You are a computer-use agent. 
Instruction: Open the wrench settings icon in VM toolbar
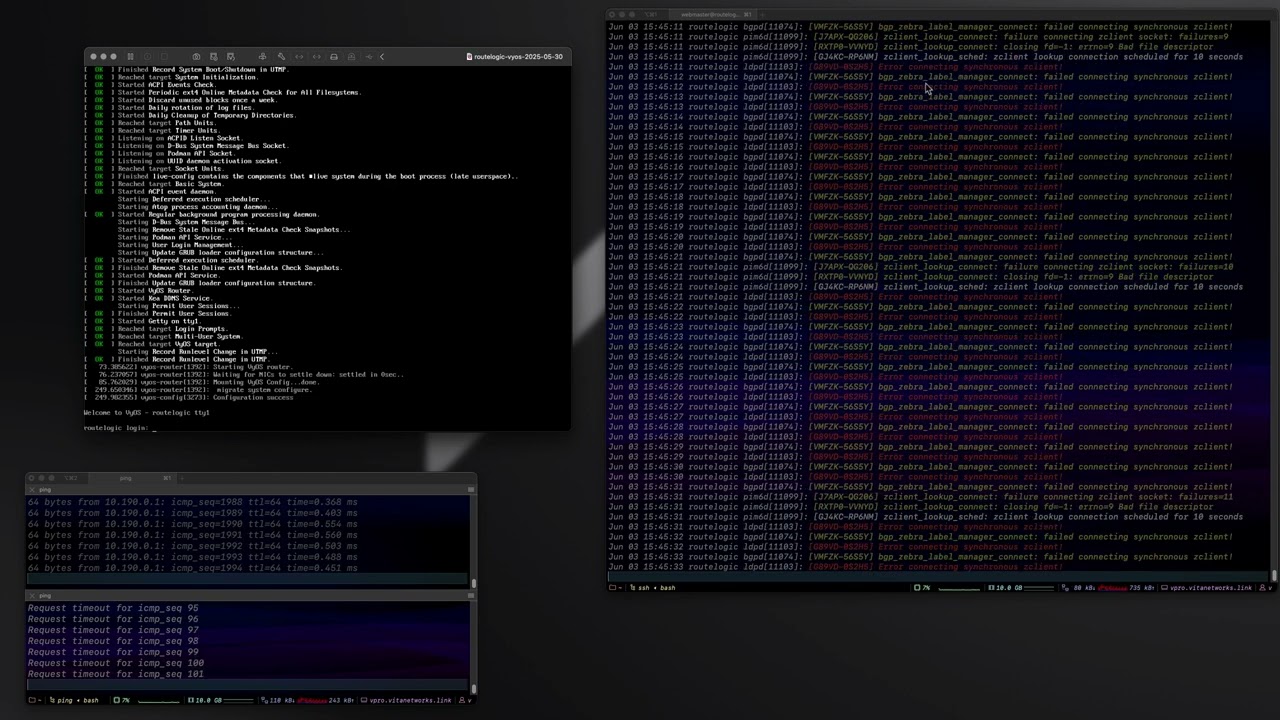[281, 57]
